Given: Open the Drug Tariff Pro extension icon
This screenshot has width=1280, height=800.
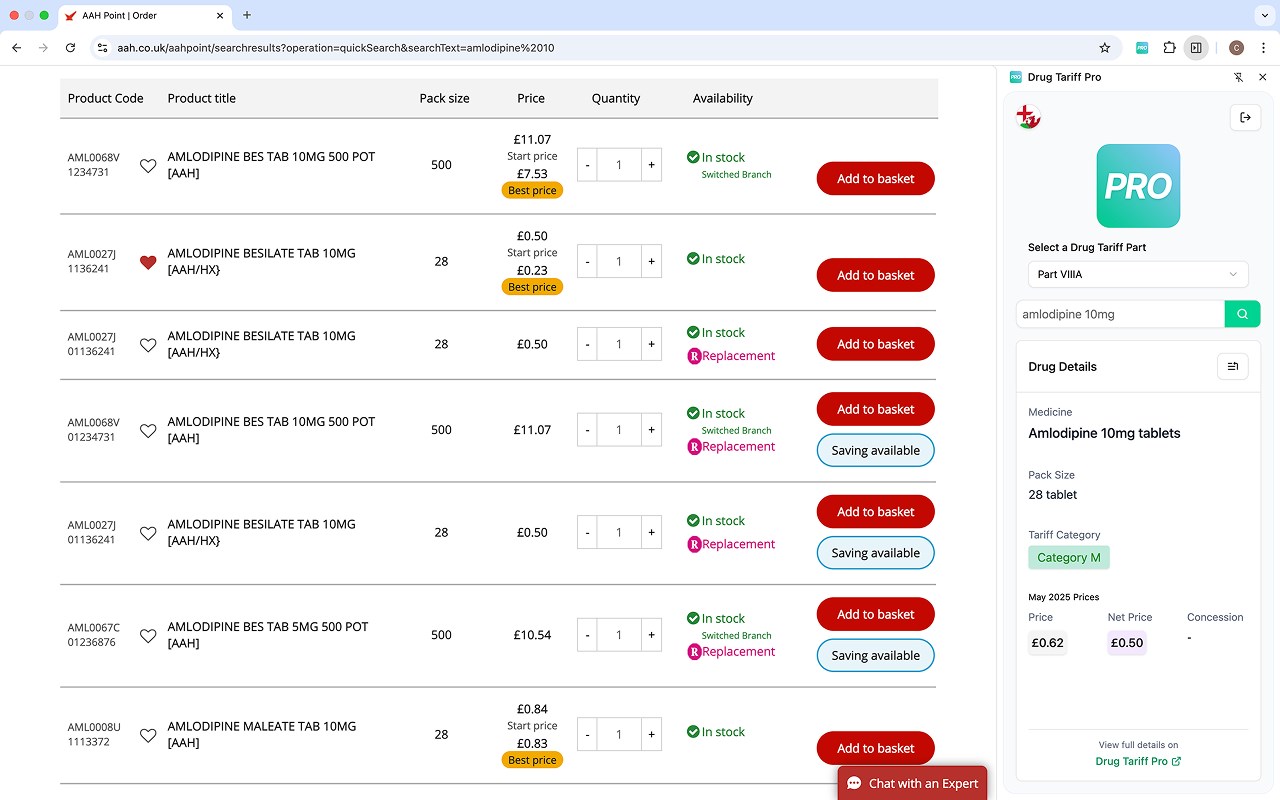Looking at the screenshot, I should (x=1142, y=47).
